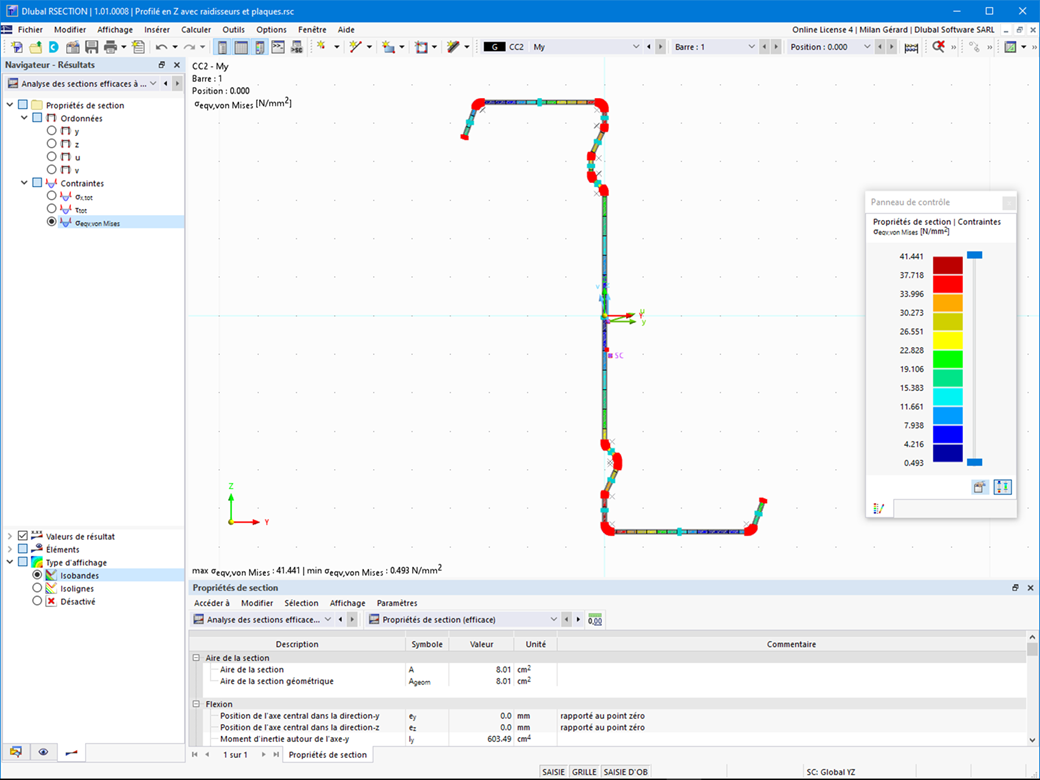Click the navigator Results tab icon

pos(71,752)
